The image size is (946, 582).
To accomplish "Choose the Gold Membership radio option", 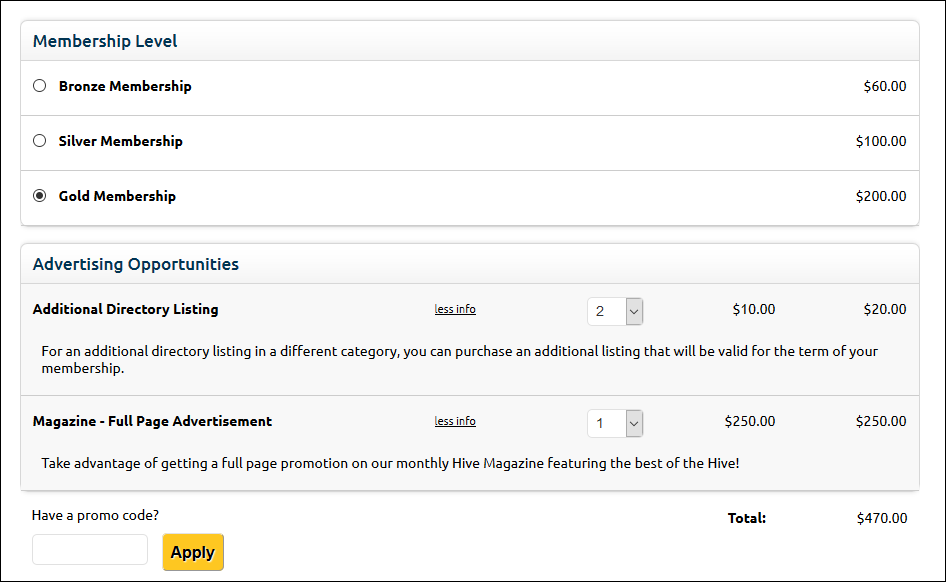I will click(x=40, y=195).
